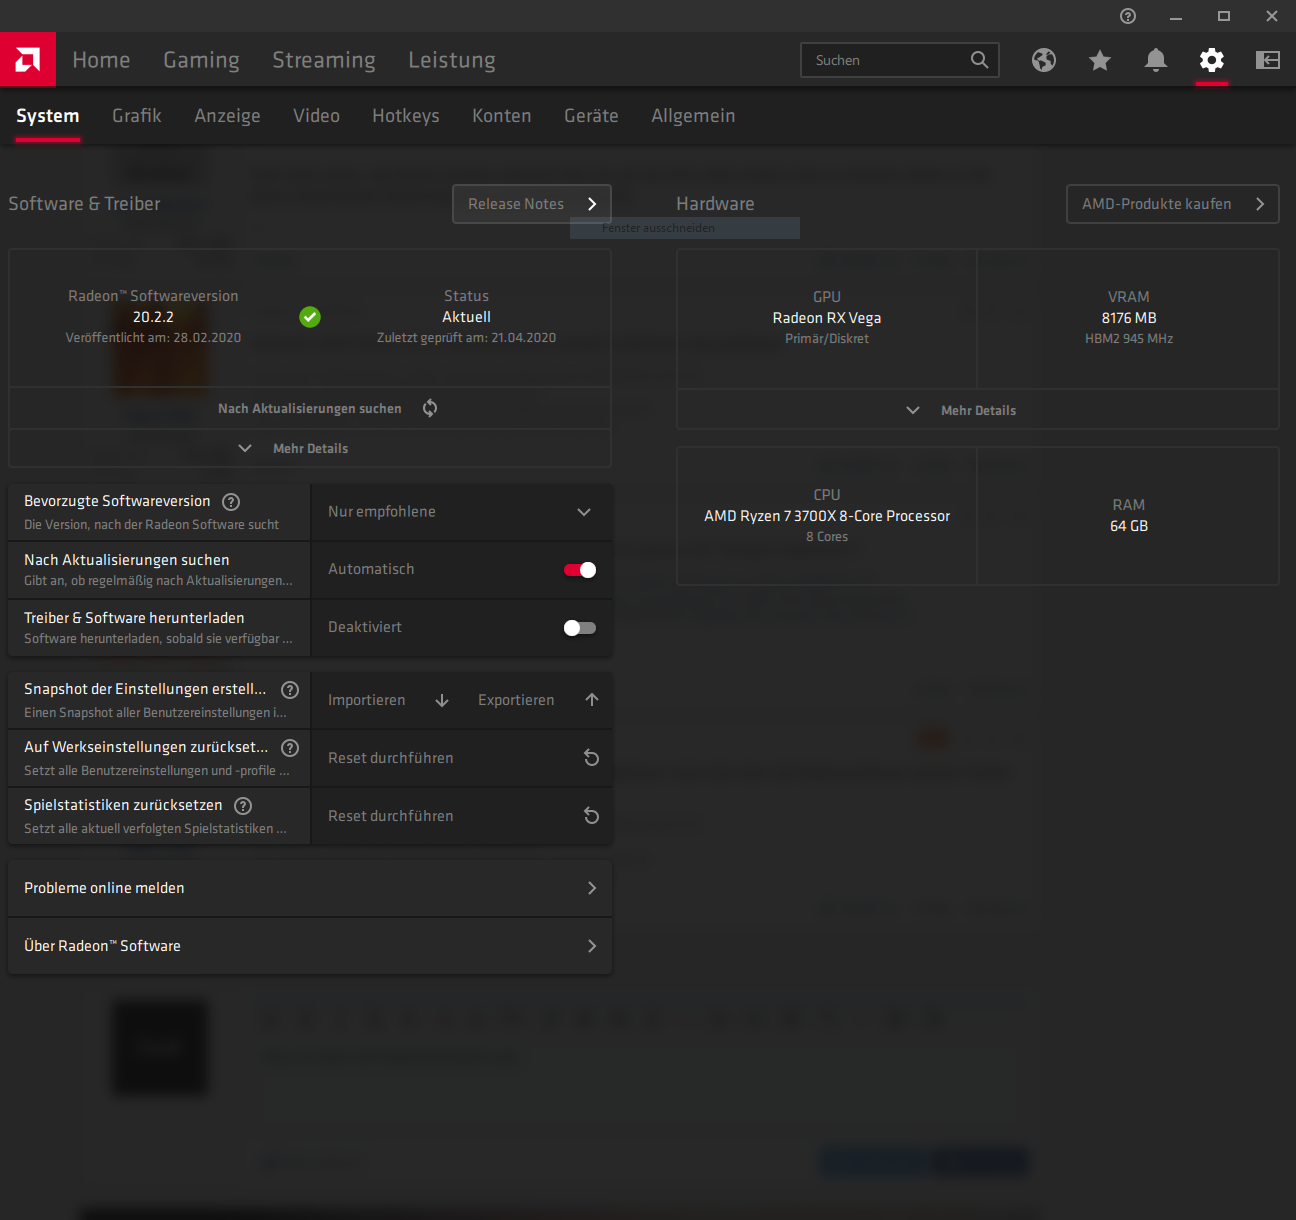Viewport: 1296px width, 1220px height.
Task: Switch to the Home tab
Action: (101, 60)
